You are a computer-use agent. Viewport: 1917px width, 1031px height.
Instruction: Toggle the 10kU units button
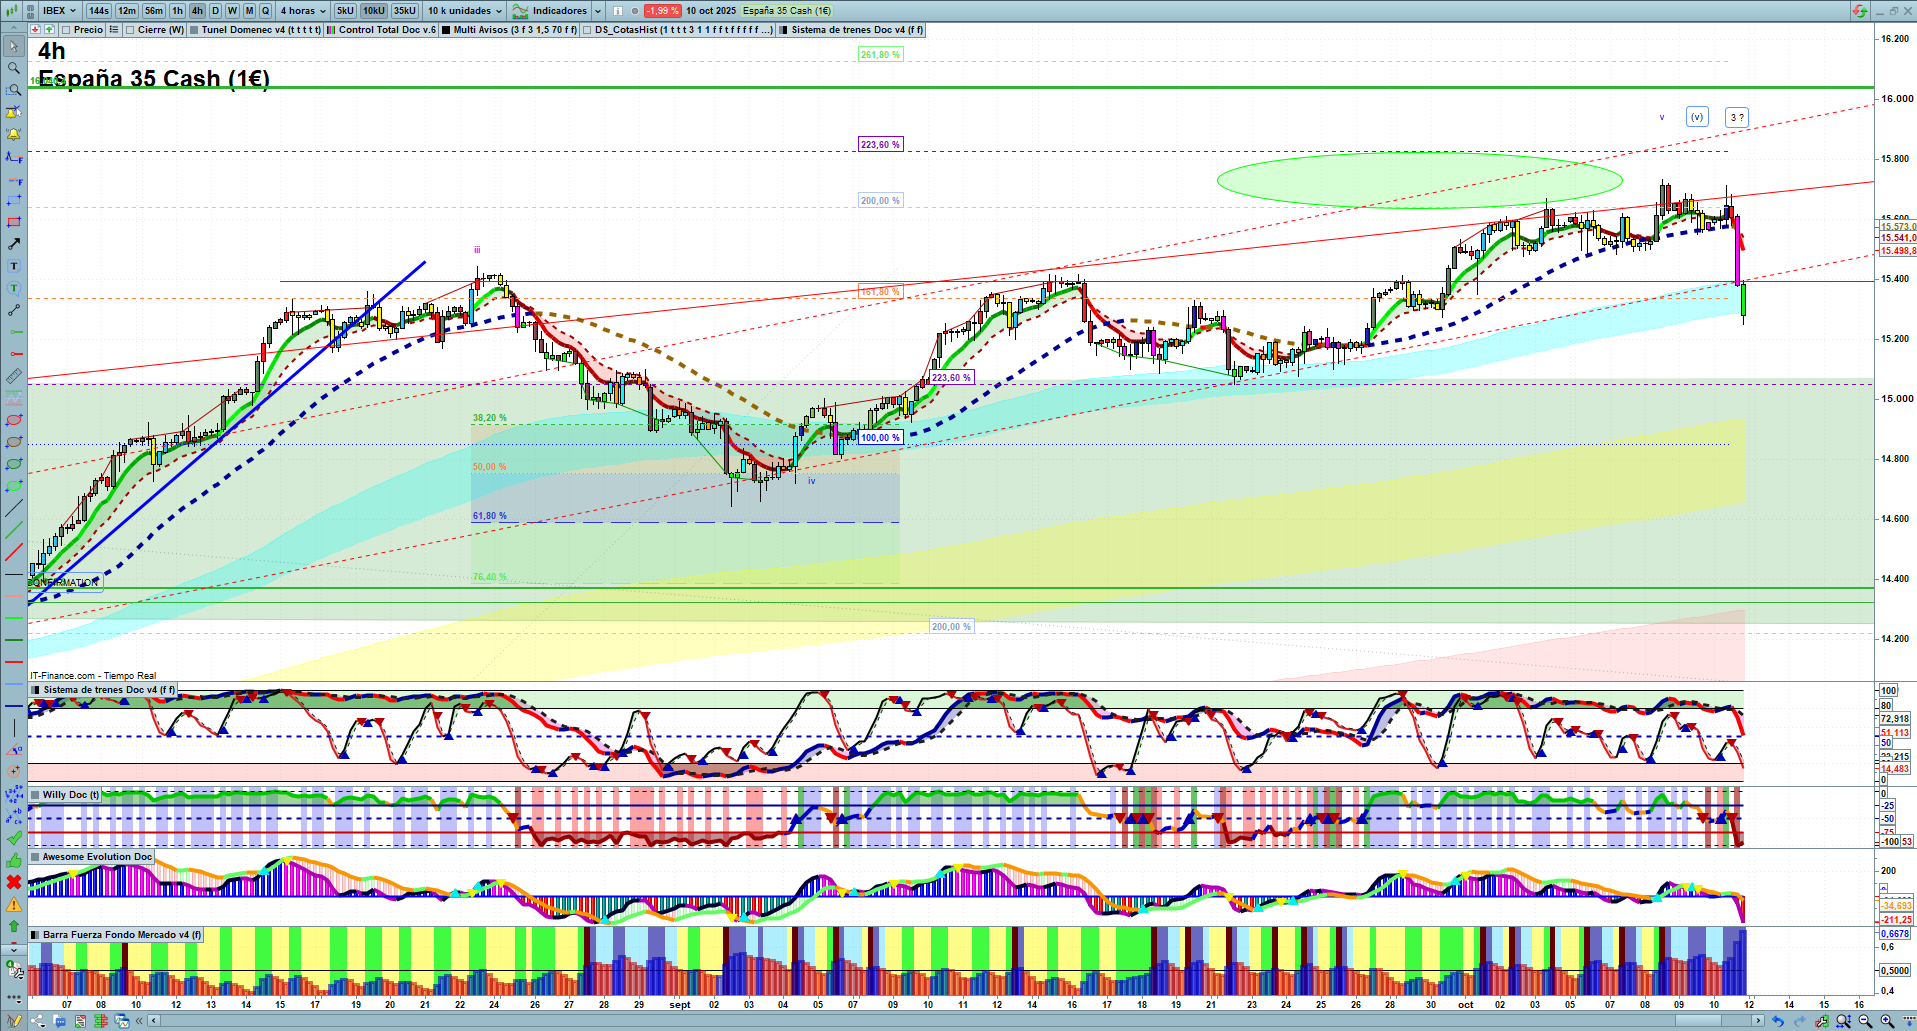coord(374,11)
